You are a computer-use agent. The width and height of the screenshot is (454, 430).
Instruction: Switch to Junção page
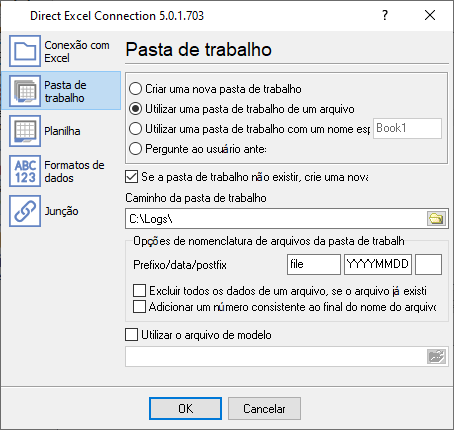pos(61,211)
